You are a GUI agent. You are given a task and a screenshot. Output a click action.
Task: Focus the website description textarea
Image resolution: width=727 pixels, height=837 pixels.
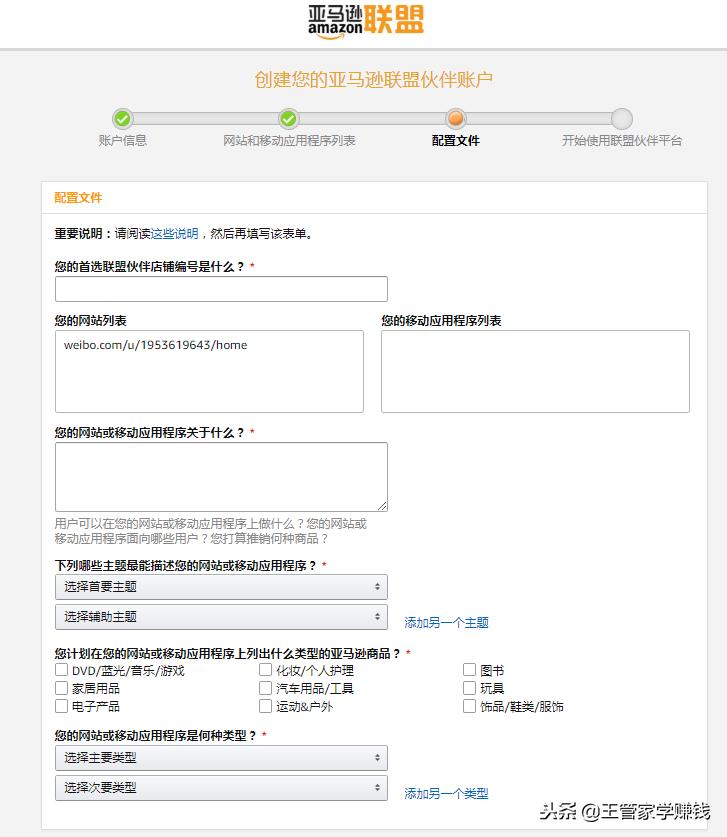(x=221, y=477)
